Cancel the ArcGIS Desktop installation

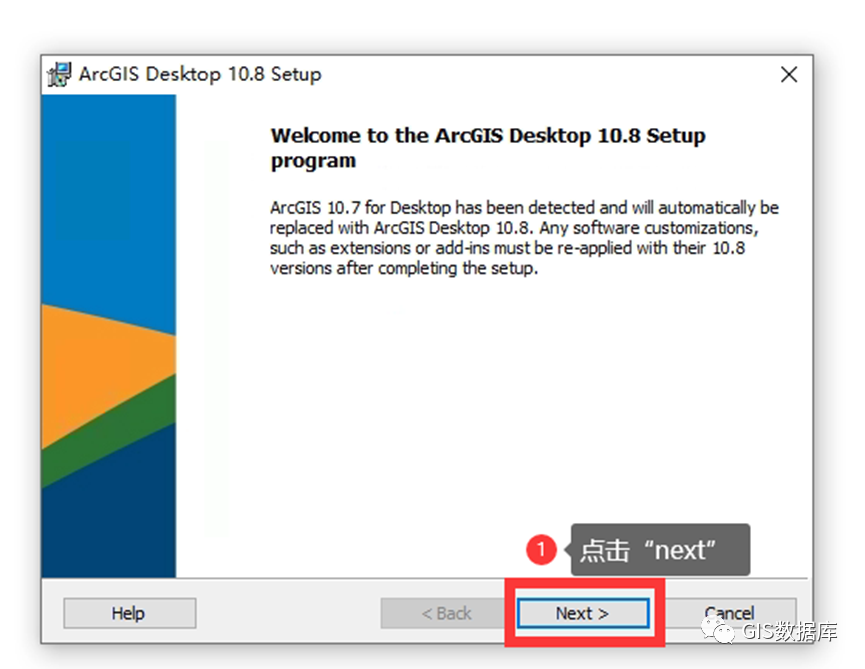click(729, 613)
